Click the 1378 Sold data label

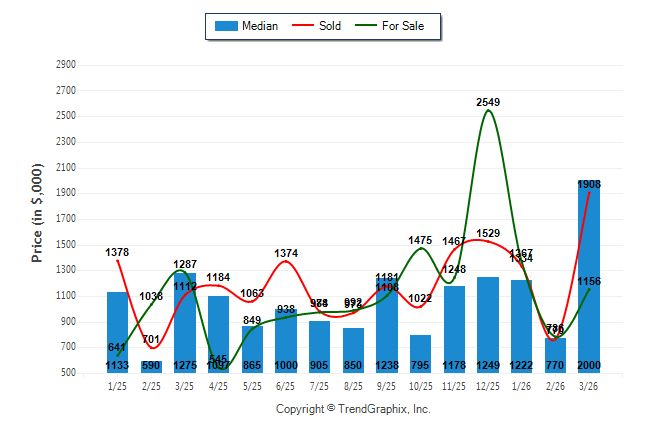pos(117,253)
